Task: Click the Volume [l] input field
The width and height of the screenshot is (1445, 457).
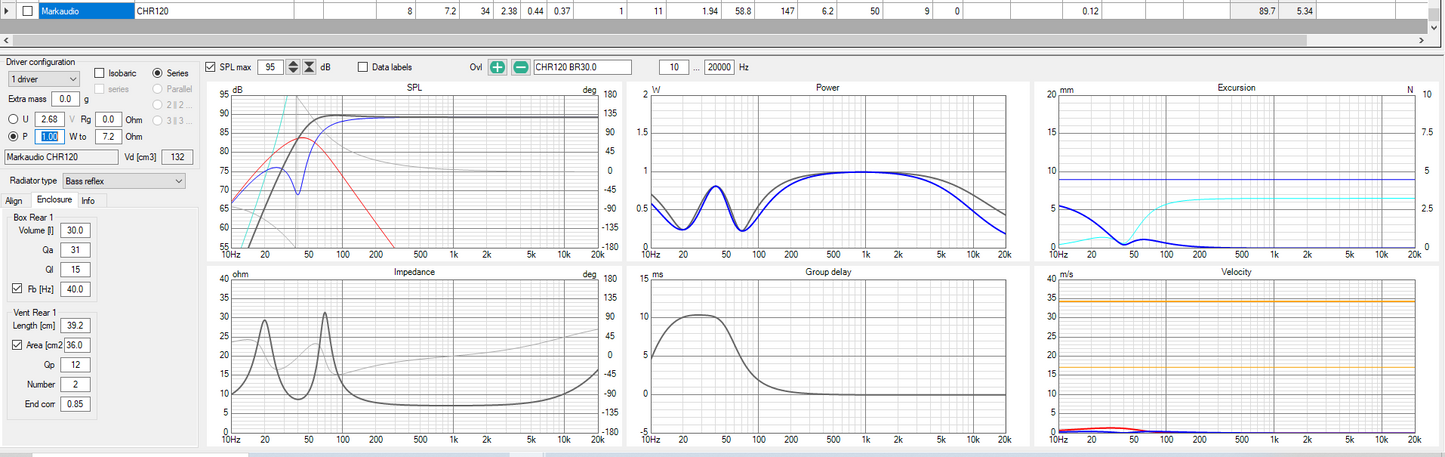Action: pos(75,230)
